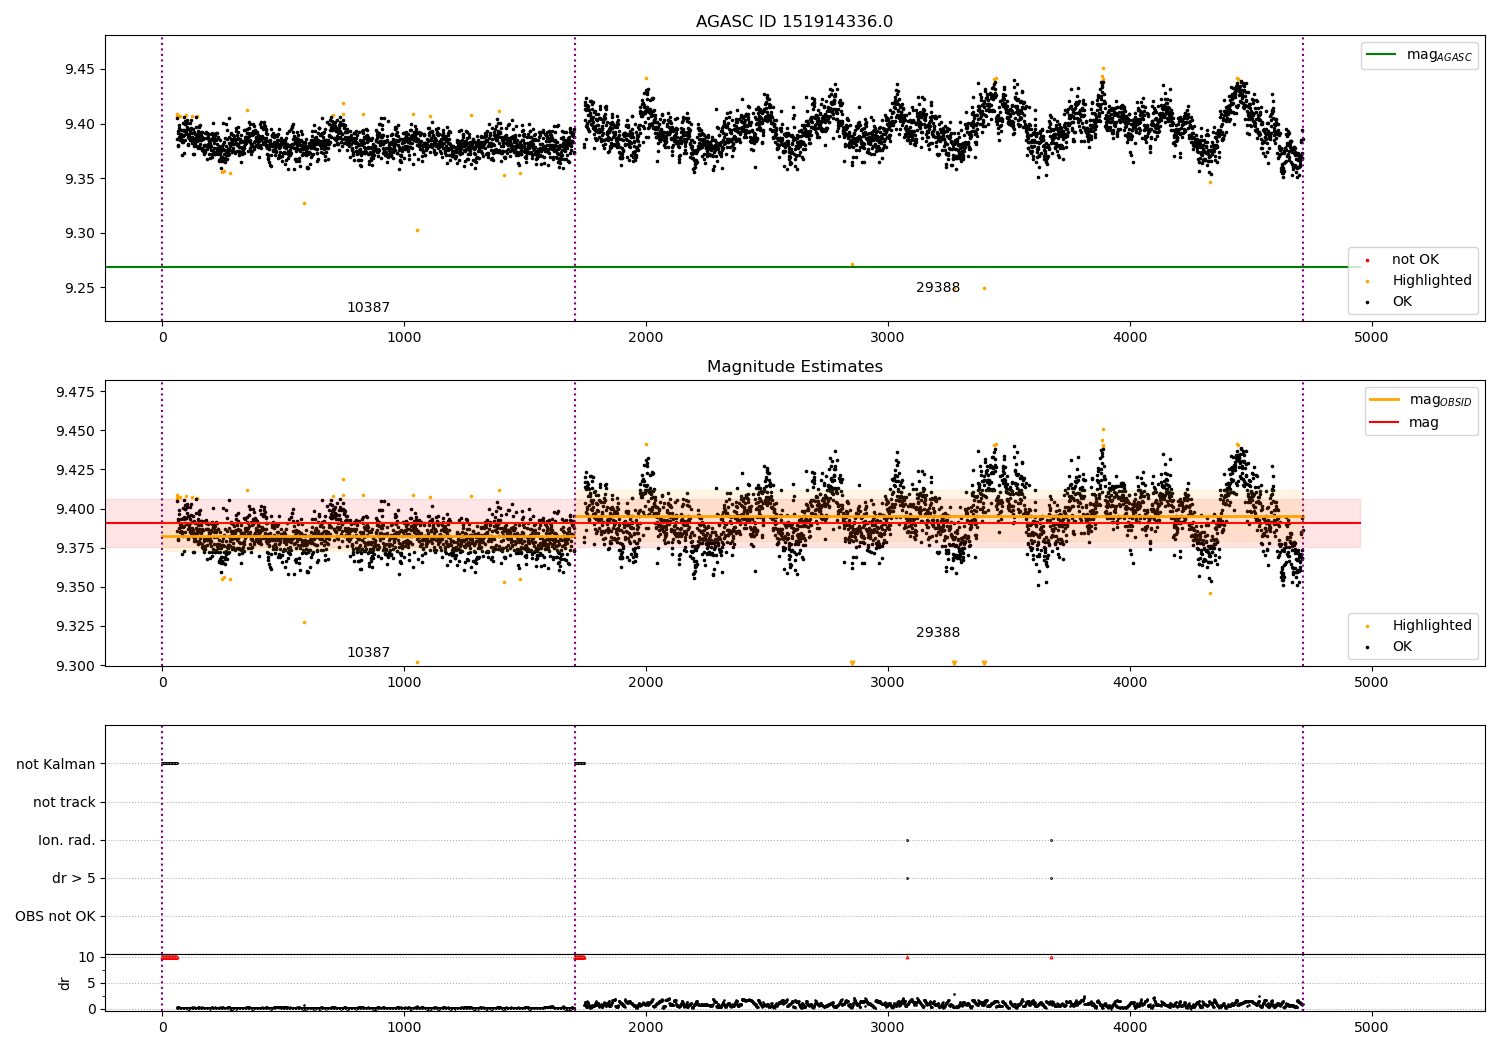Click the '10387' label in the middle plot
This screenshot has height=1050, width=1500.
(368, 653)
